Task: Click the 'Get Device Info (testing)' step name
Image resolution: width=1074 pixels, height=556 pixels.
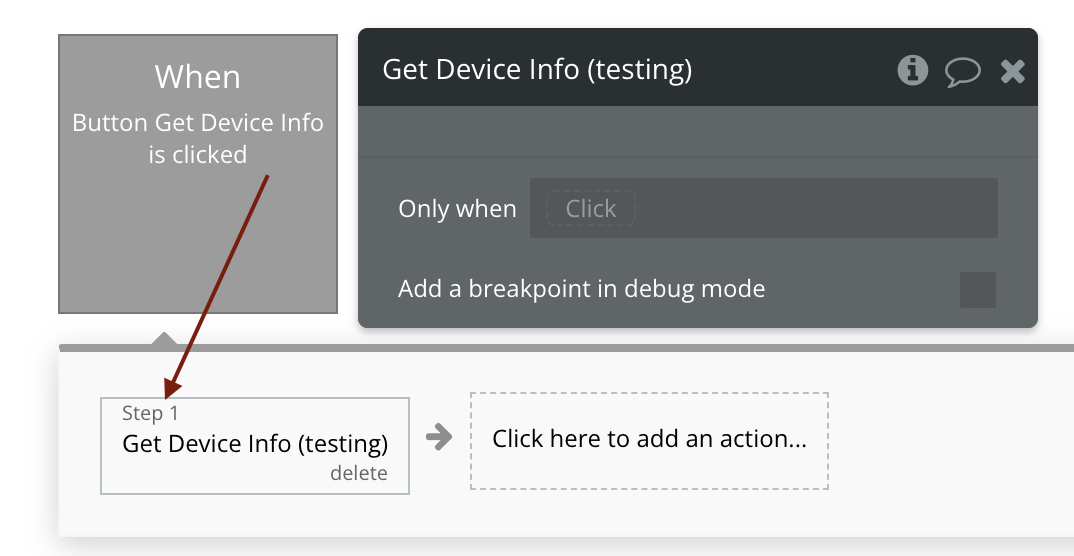Action: [x=254, y=443]
